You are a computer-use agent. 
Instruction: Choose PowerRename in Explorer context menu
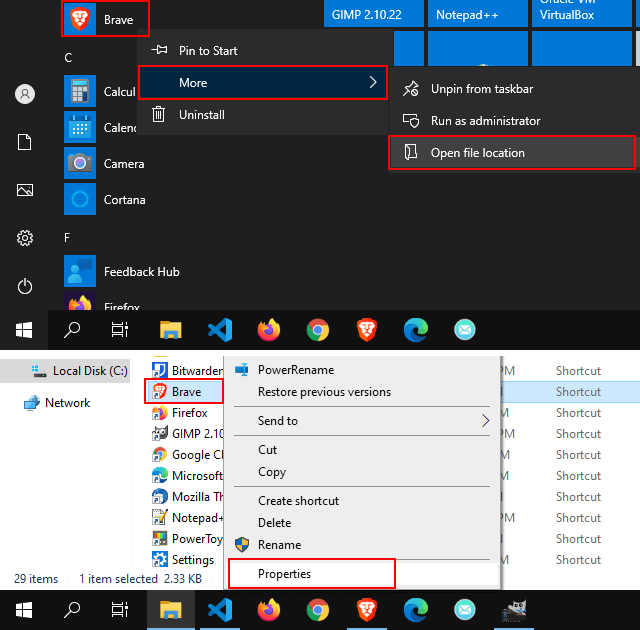362,370
